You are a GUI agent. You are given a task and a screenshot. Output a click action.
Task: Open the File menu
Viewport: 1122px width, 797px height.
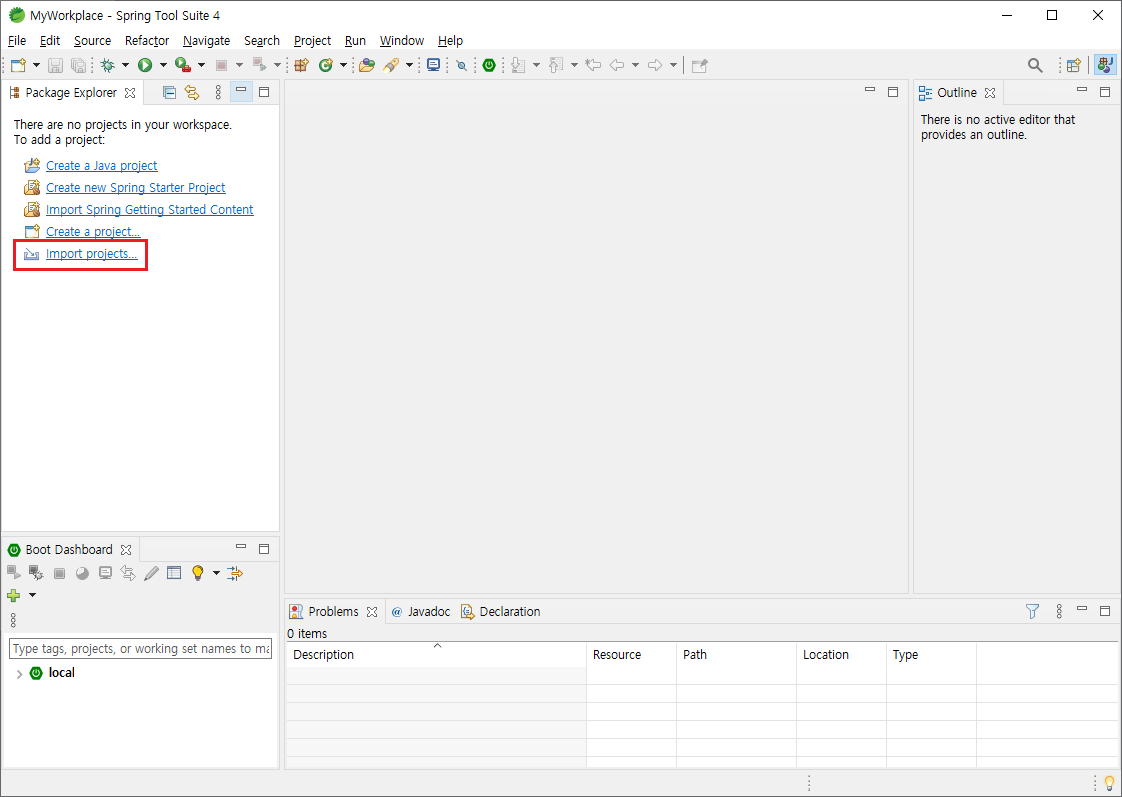pos(16,41)
